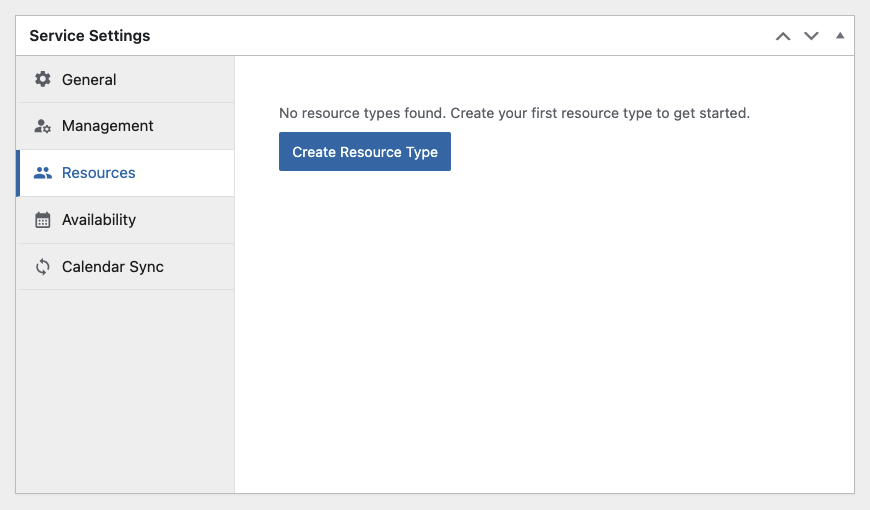Click the user-gear icon beside Management
This screenshot has width=870, height=510.
[x=43, y=126]
